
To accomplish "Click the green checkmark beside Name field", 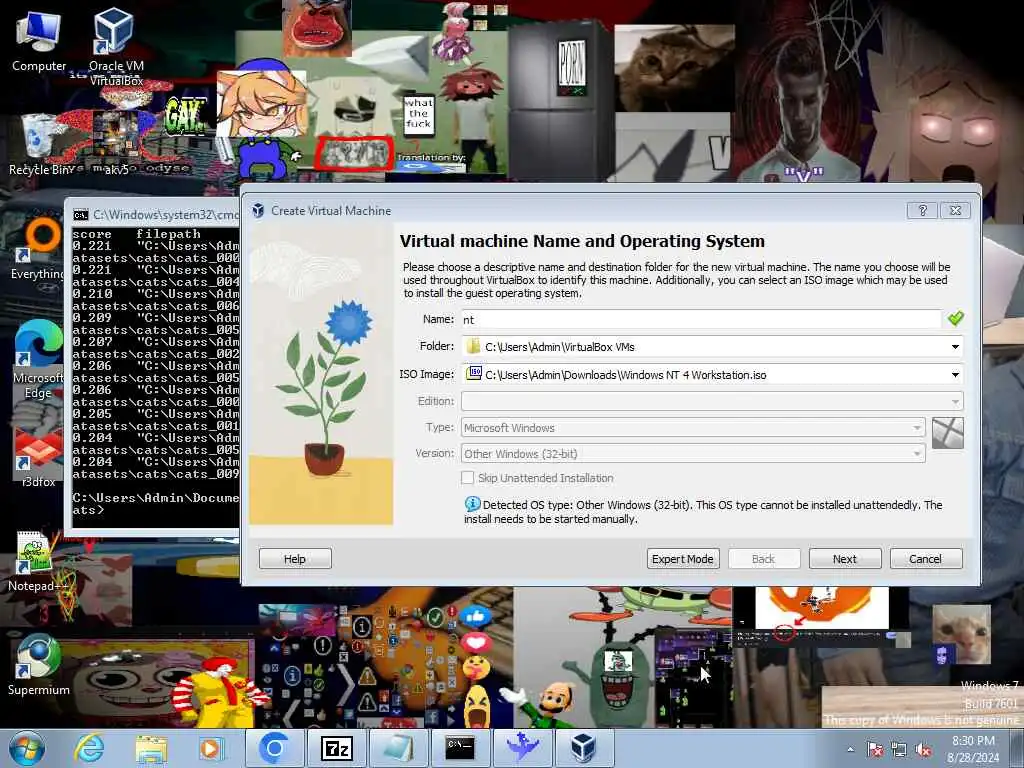I will click(955, 319).
